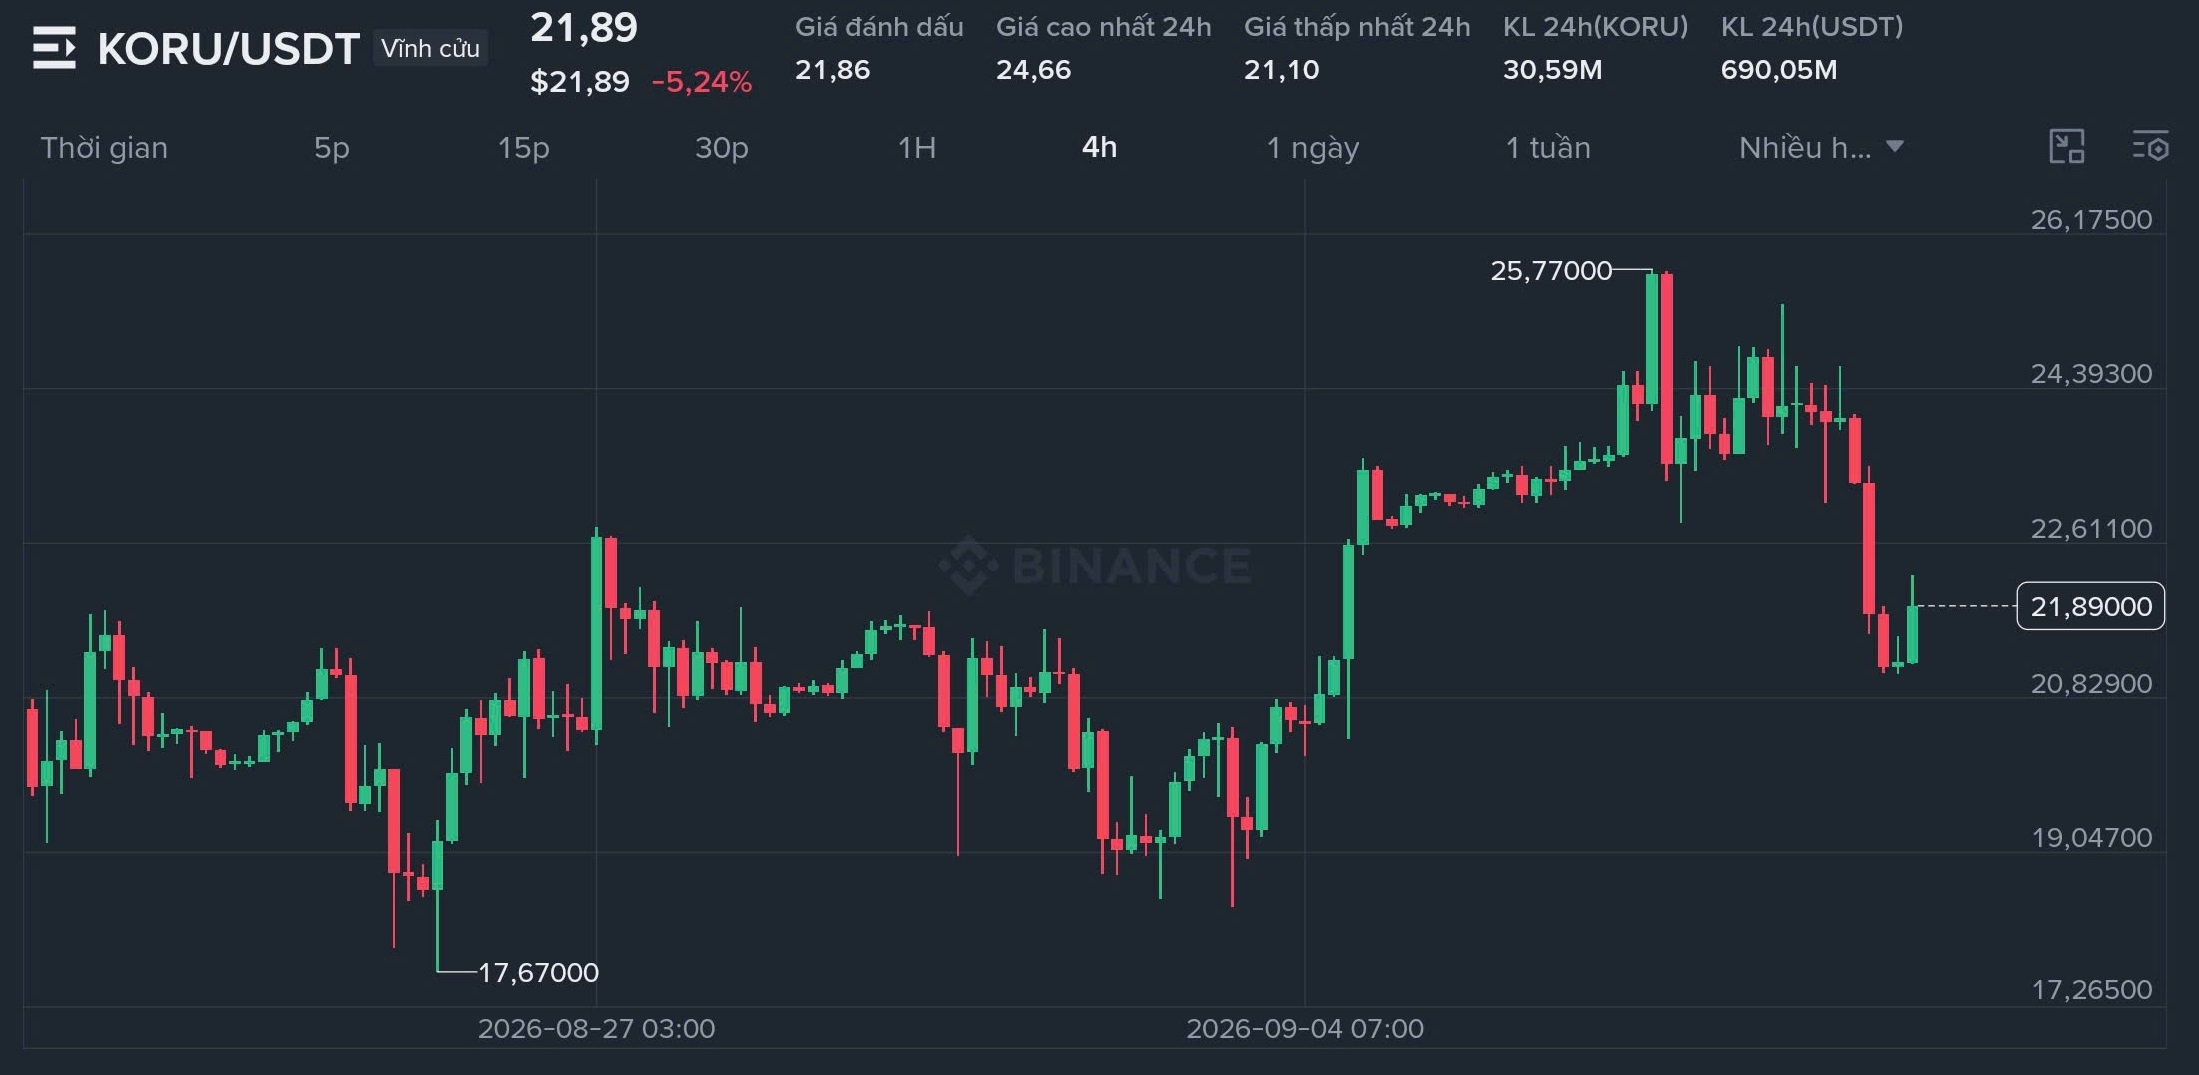Screen dimensions: 2199x1075
Task: Select the 15p timeframe
Action: [x=524, y=148]
